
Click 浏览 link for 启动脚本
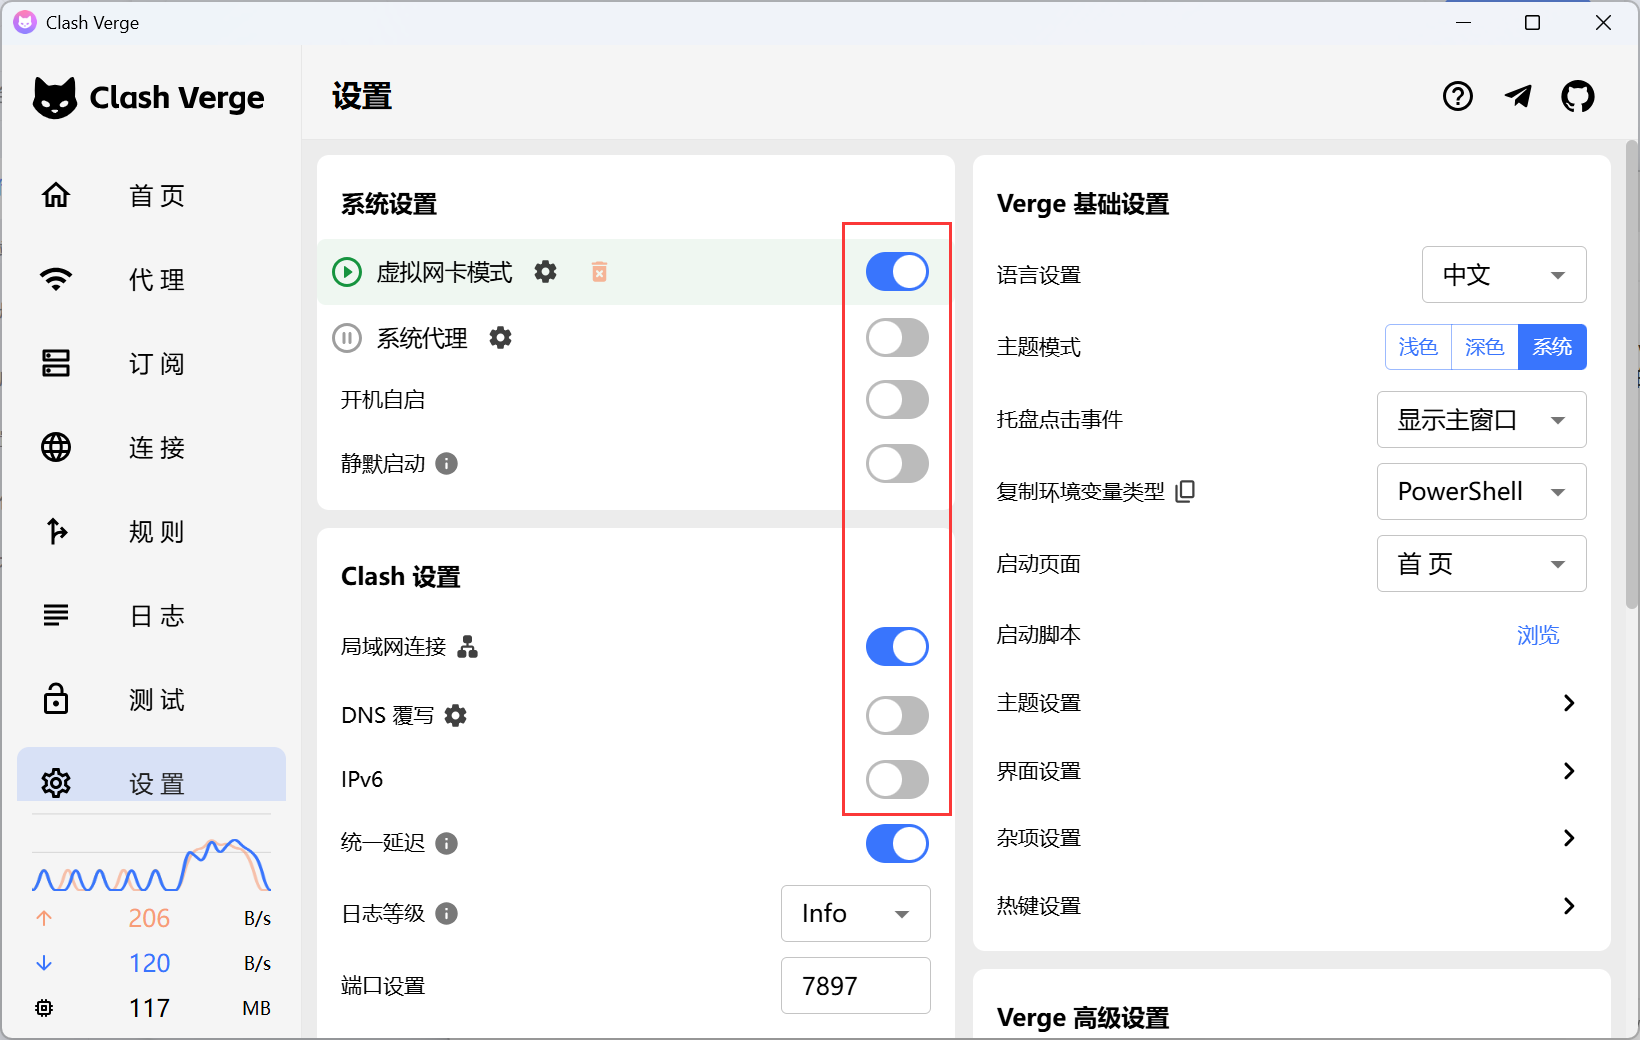tap(1538, 635)
